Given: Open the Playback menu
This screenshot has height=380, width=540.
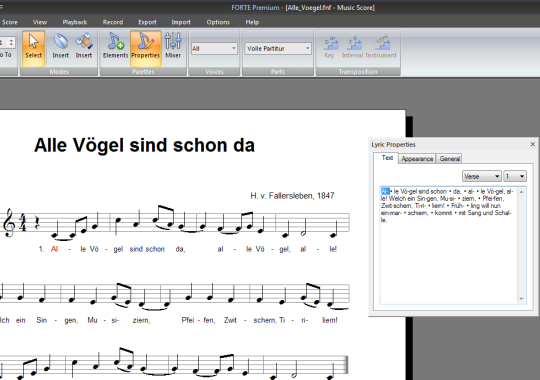Looking at the screenshot, I should coord(75,22).
